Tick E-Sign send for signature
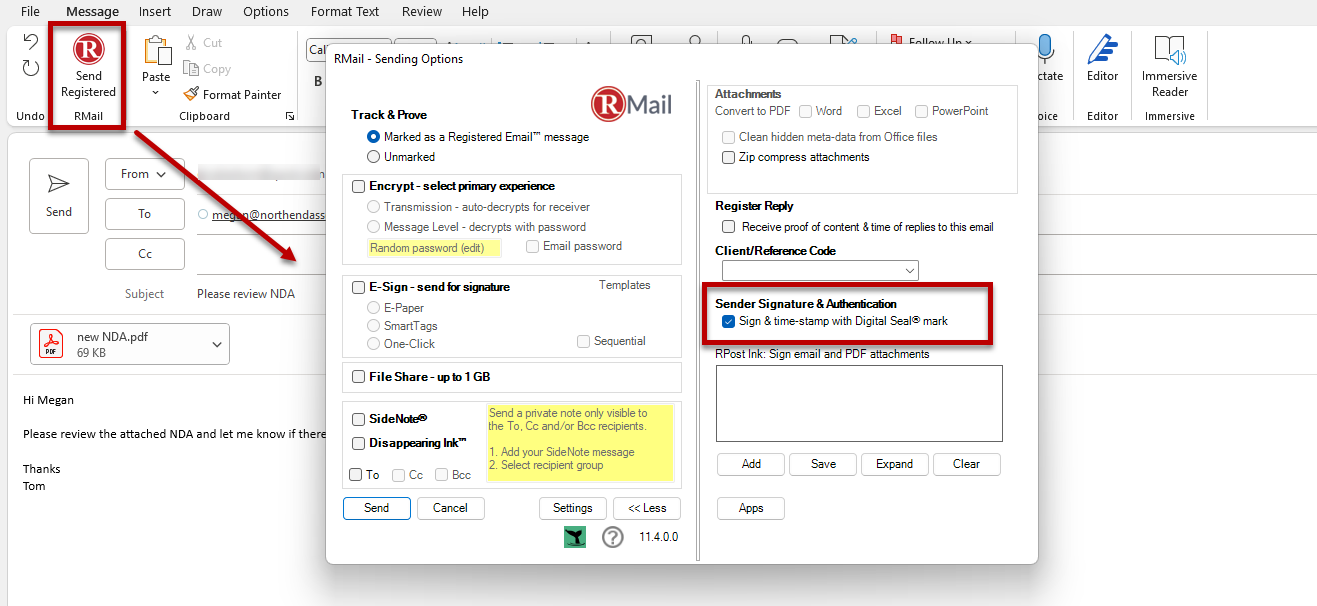 [359, 287]
